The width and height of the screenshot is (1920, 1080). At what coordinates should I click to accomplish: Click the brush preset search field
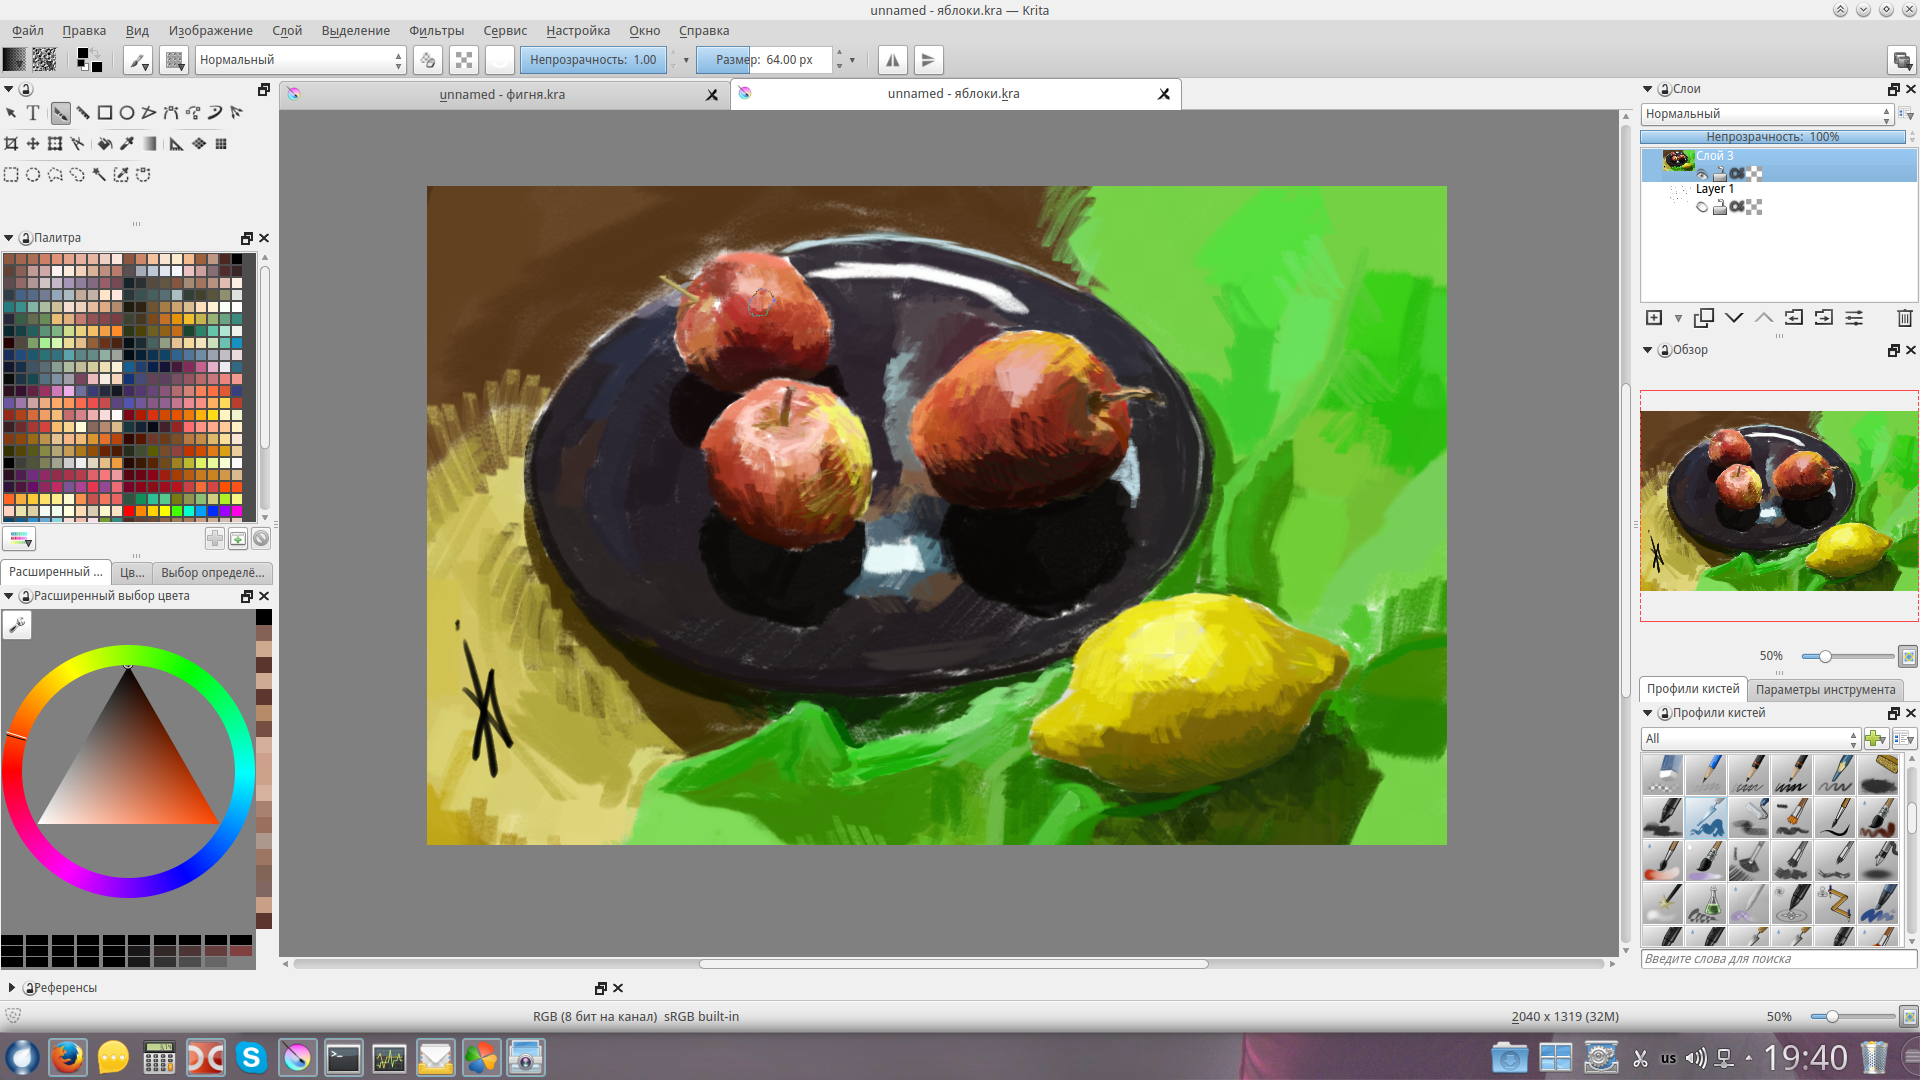tap(1778, 959)
